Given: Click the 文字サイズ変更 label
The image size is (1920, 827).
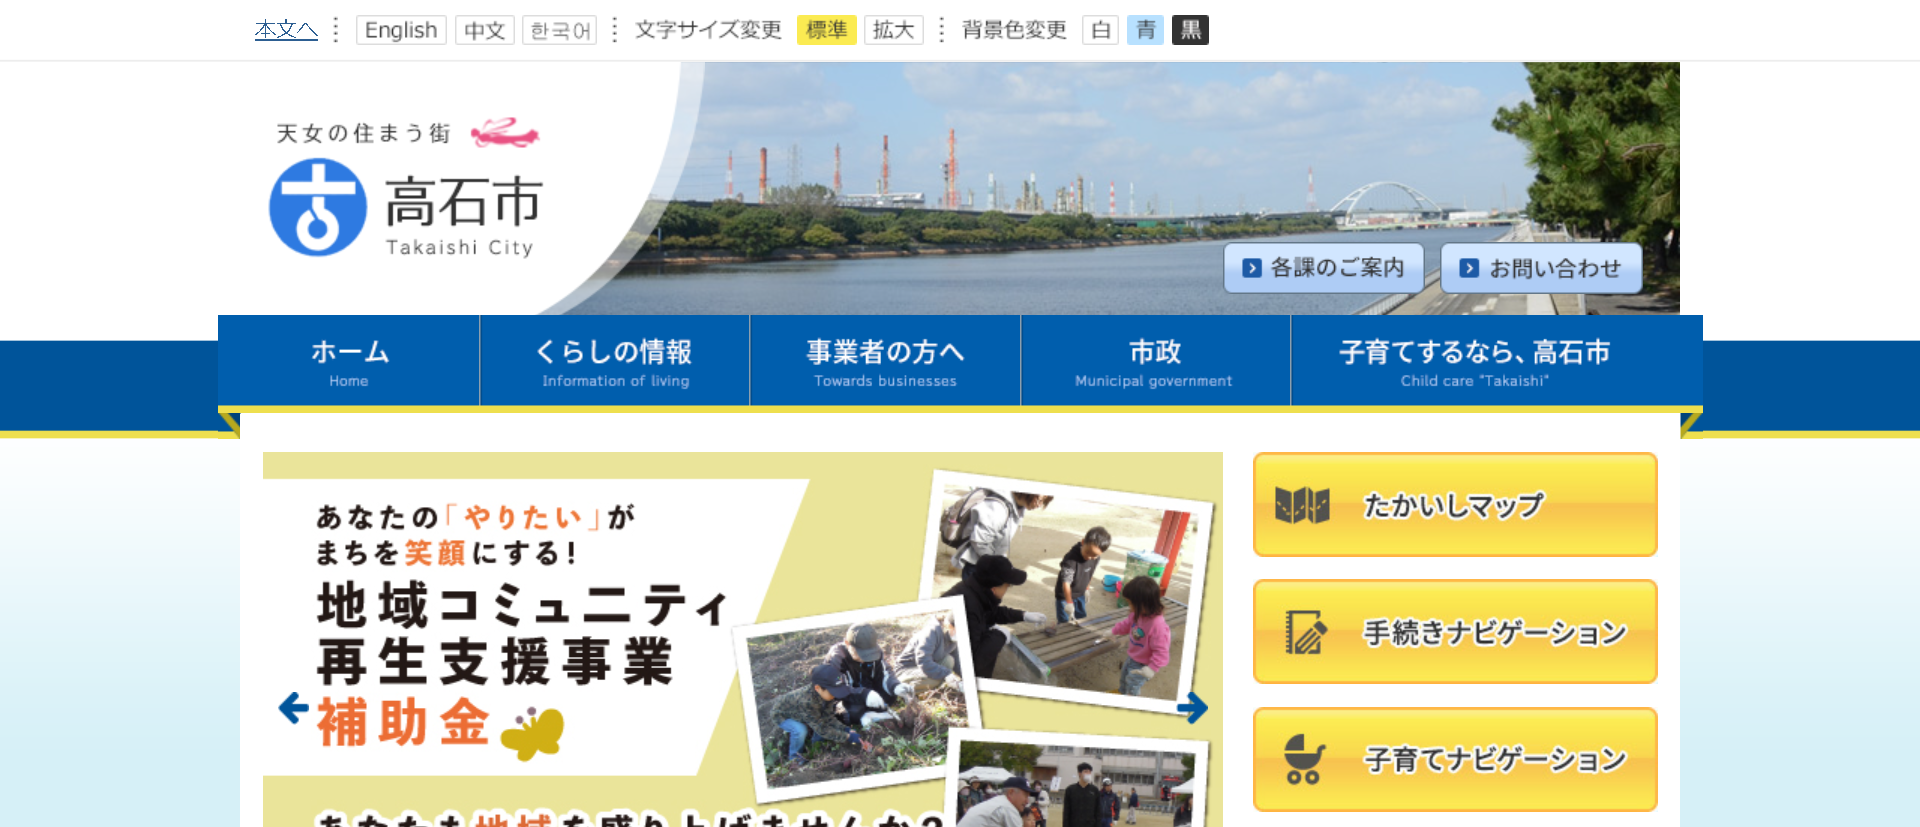Looking at the screenshot, I should (x=708, y=30).
